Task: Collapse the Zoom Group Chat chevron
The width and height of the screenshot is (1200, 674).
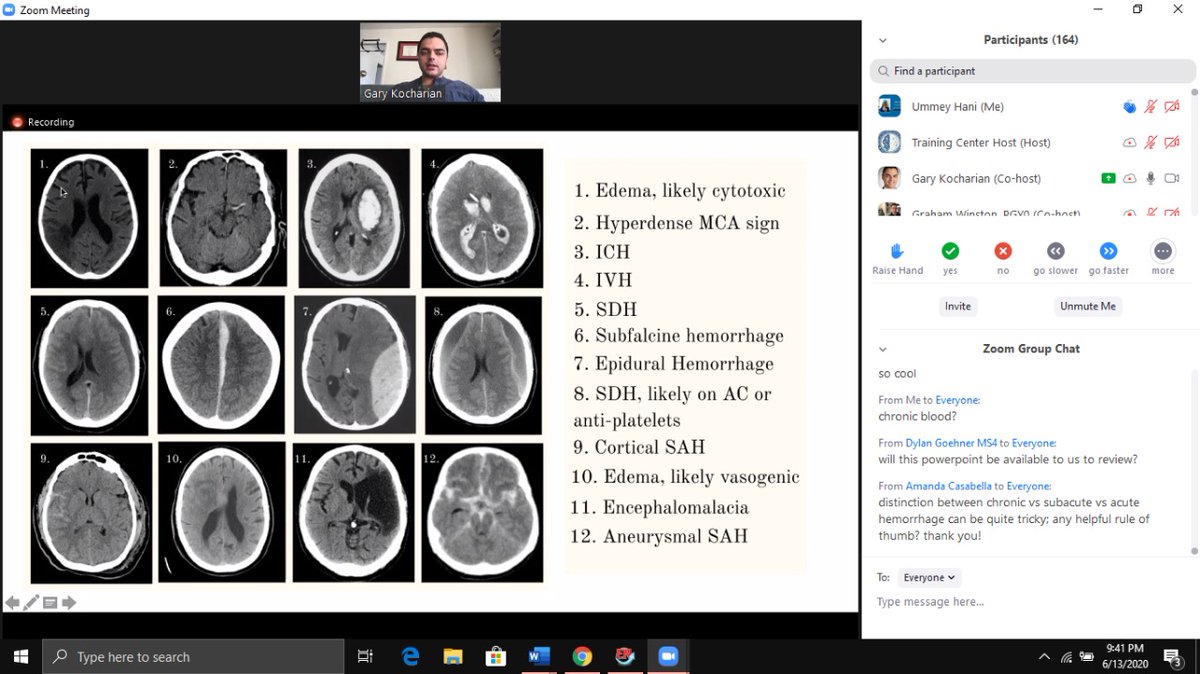Action: [x=883, y=349]
